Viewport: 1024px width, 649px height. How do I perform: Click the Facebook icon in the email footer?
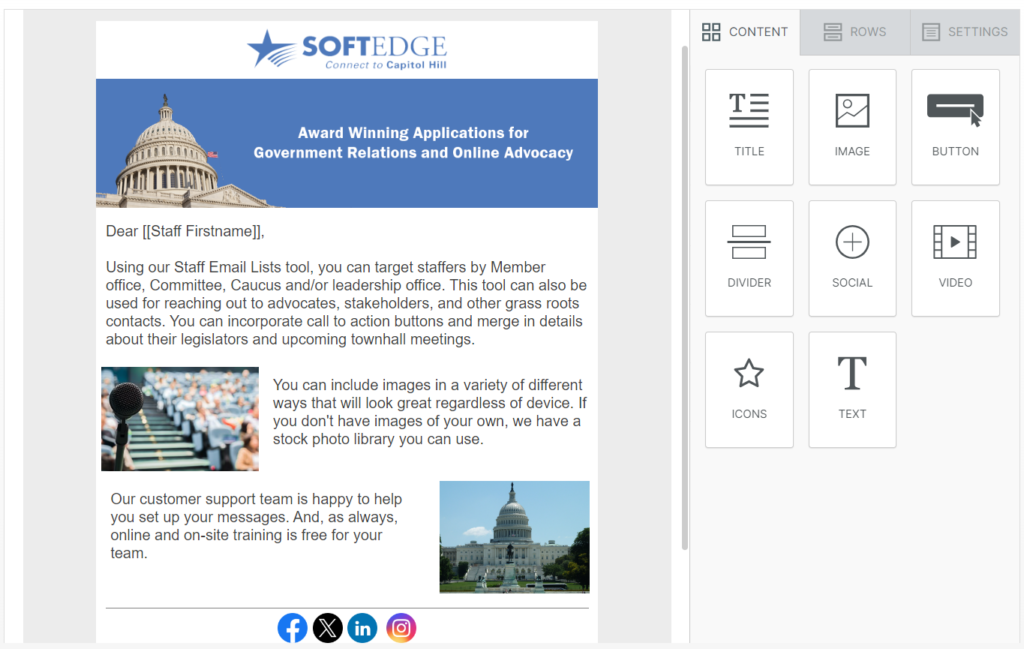293,628
